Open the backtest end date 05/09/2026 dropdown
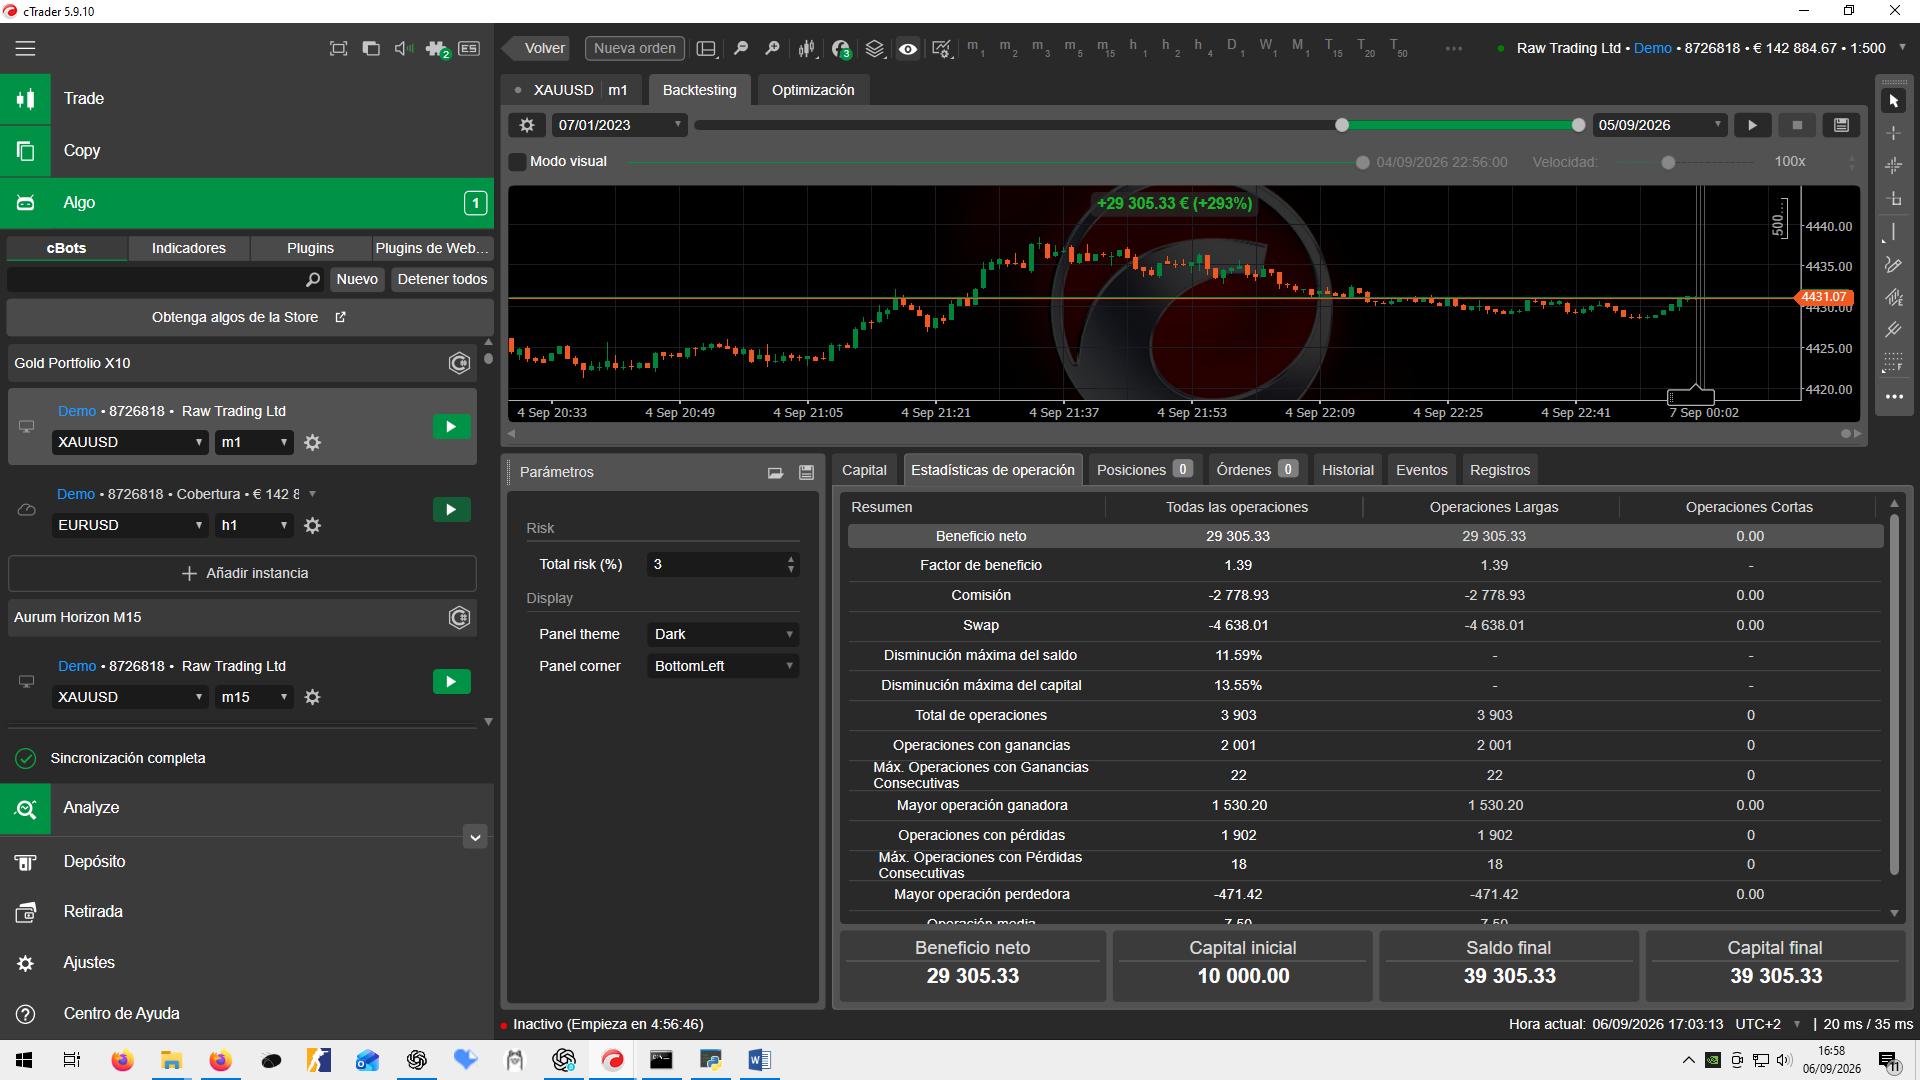This screenshot has width=1920, height=1080. 1659,125
